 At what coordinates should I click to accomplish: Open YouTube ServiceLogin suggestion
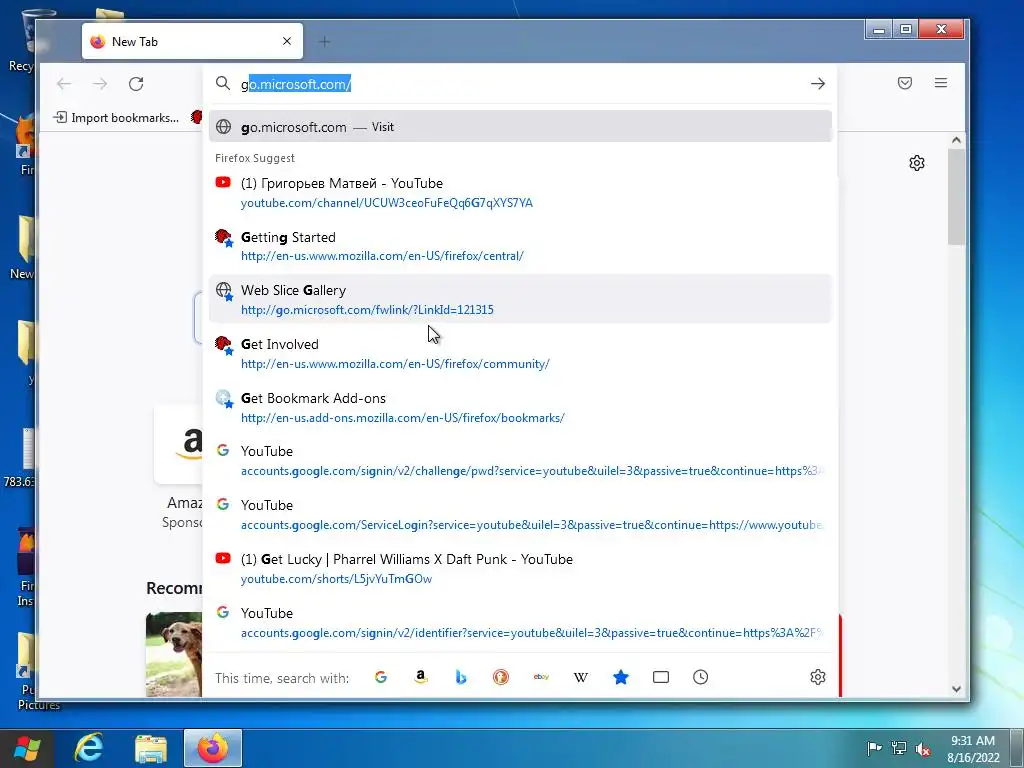(520, 515)
